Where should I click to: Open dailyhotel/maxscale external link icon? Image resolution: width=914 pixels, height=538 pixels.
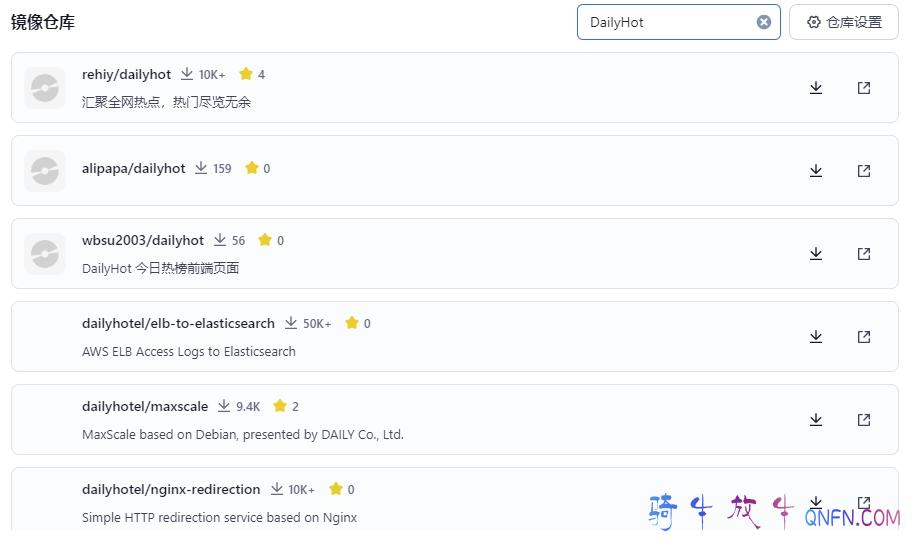pyautogui.click(x=864, y=420)
